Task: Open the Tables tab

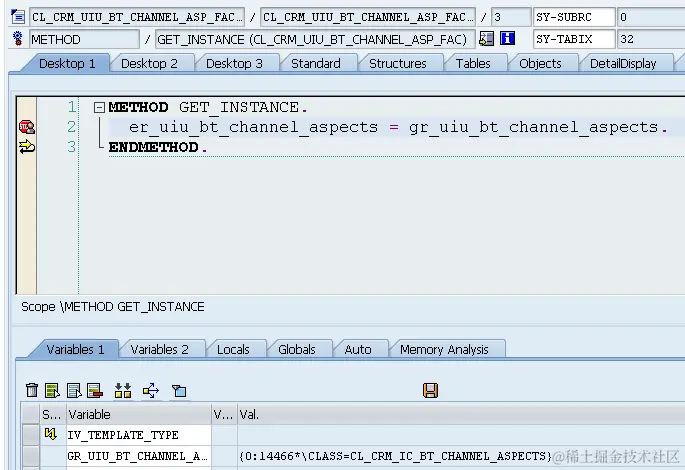Action: click(x=473, y=64)
